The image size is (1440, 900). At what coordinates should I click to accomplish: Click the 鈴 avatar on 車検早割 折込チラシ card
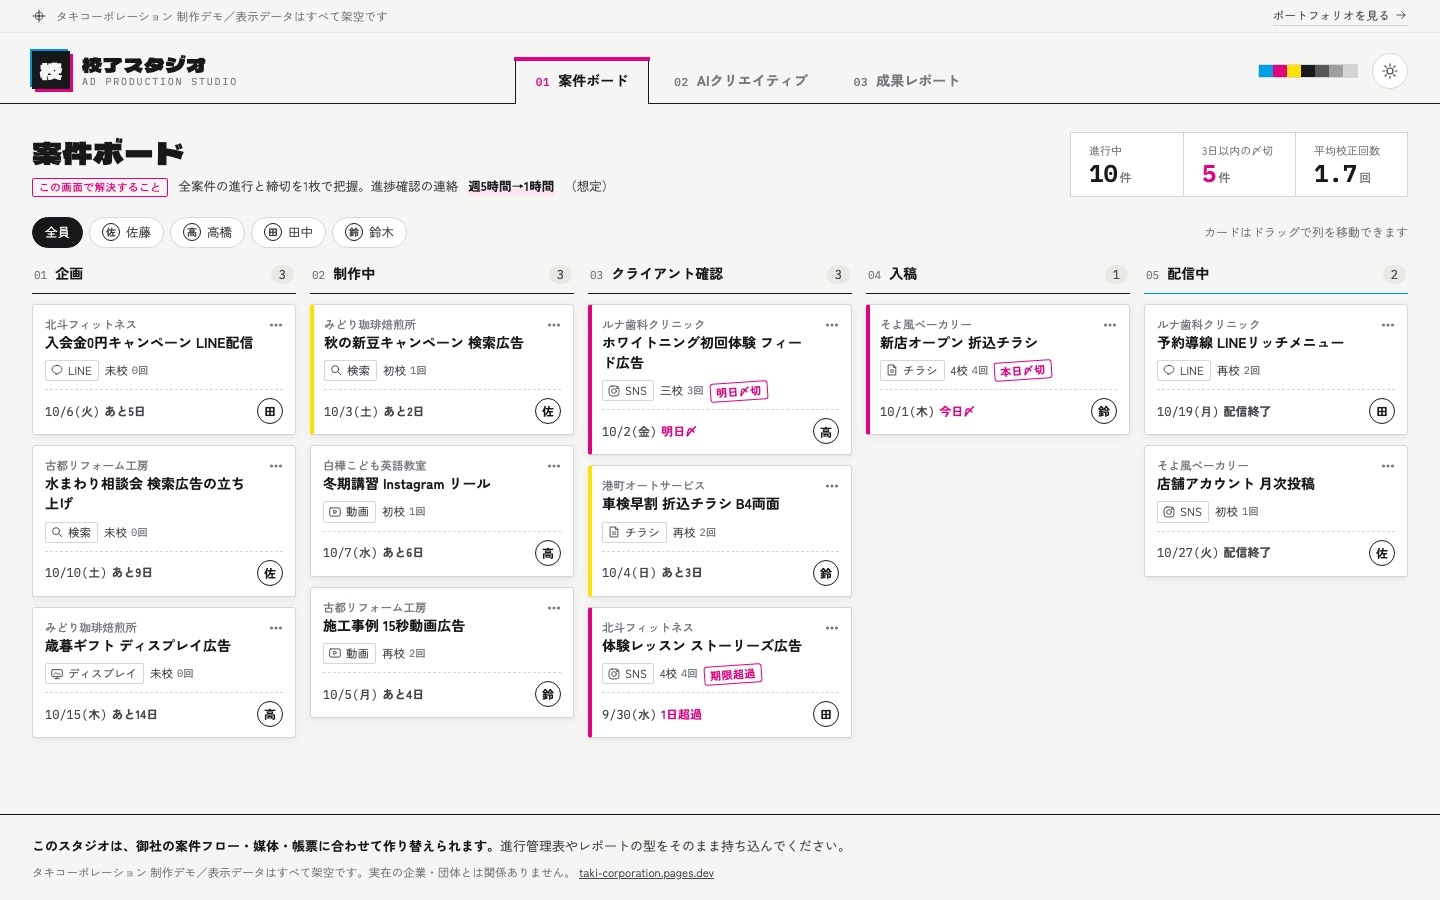pos(826,573)
